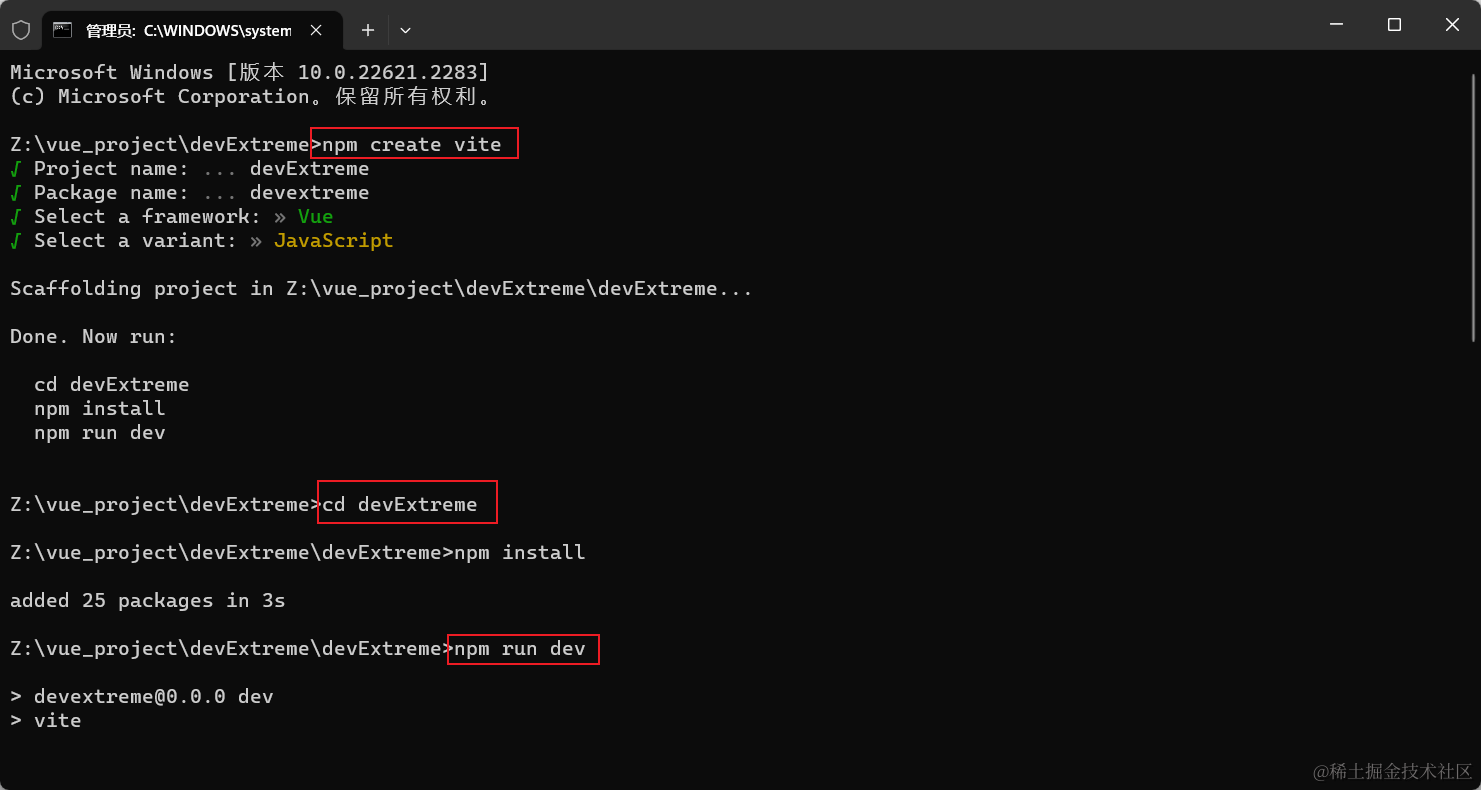Click the green checkmark beside Project name
The height and width of the screenshot is (790, 1481).
pyautogui.click(x=15, y=169)
